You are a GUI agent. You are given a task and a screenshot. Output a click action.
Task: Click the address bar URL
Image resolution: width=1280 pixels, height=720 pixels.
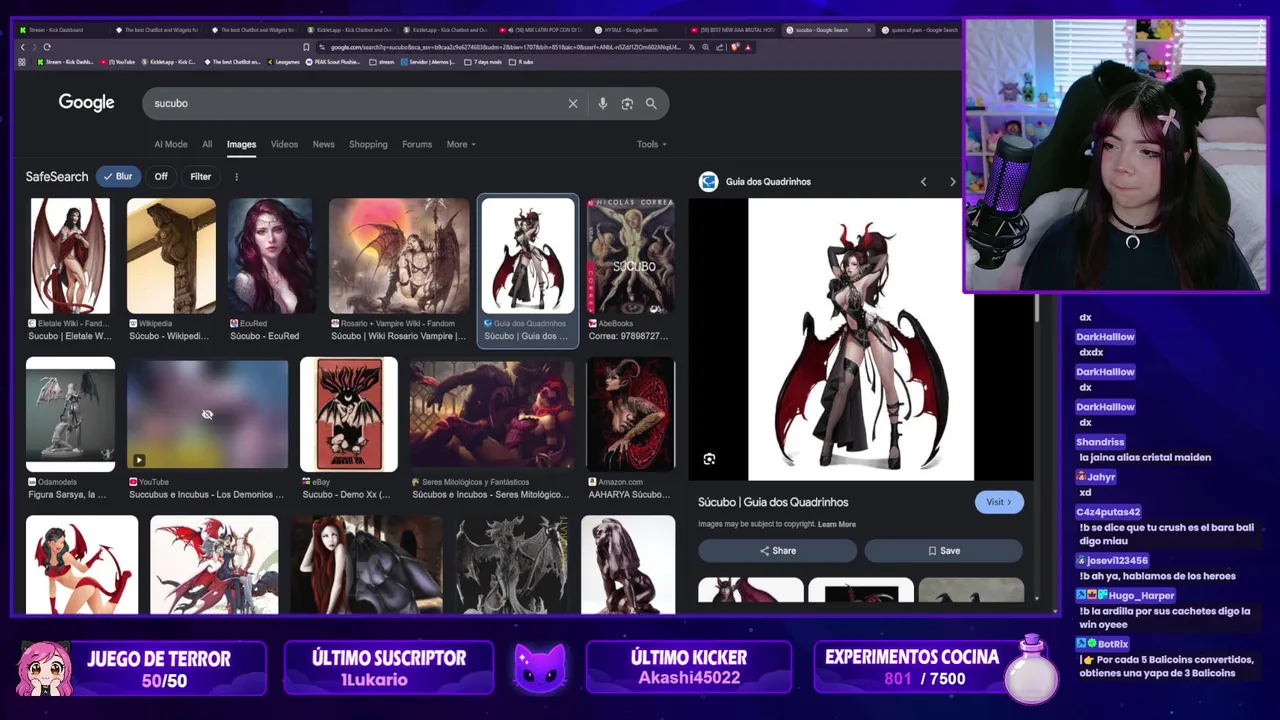click(x=505, y=47)
